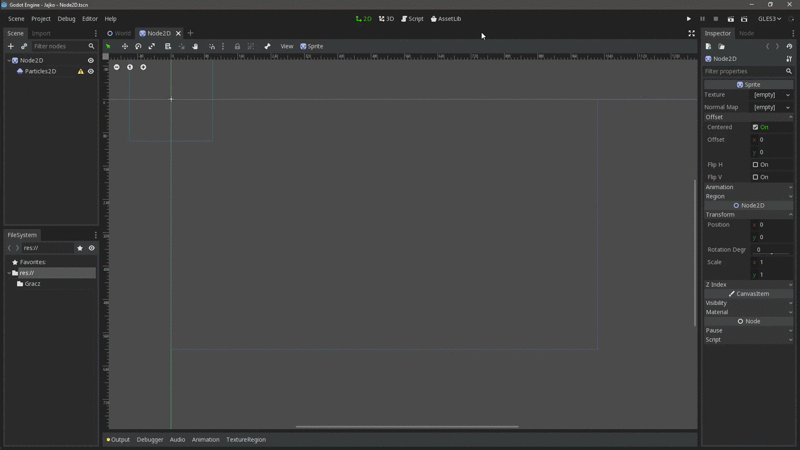Click the Select Mode arrow tool
The height and width of the screenshot is (450, 800).
[x=108, y=46]
